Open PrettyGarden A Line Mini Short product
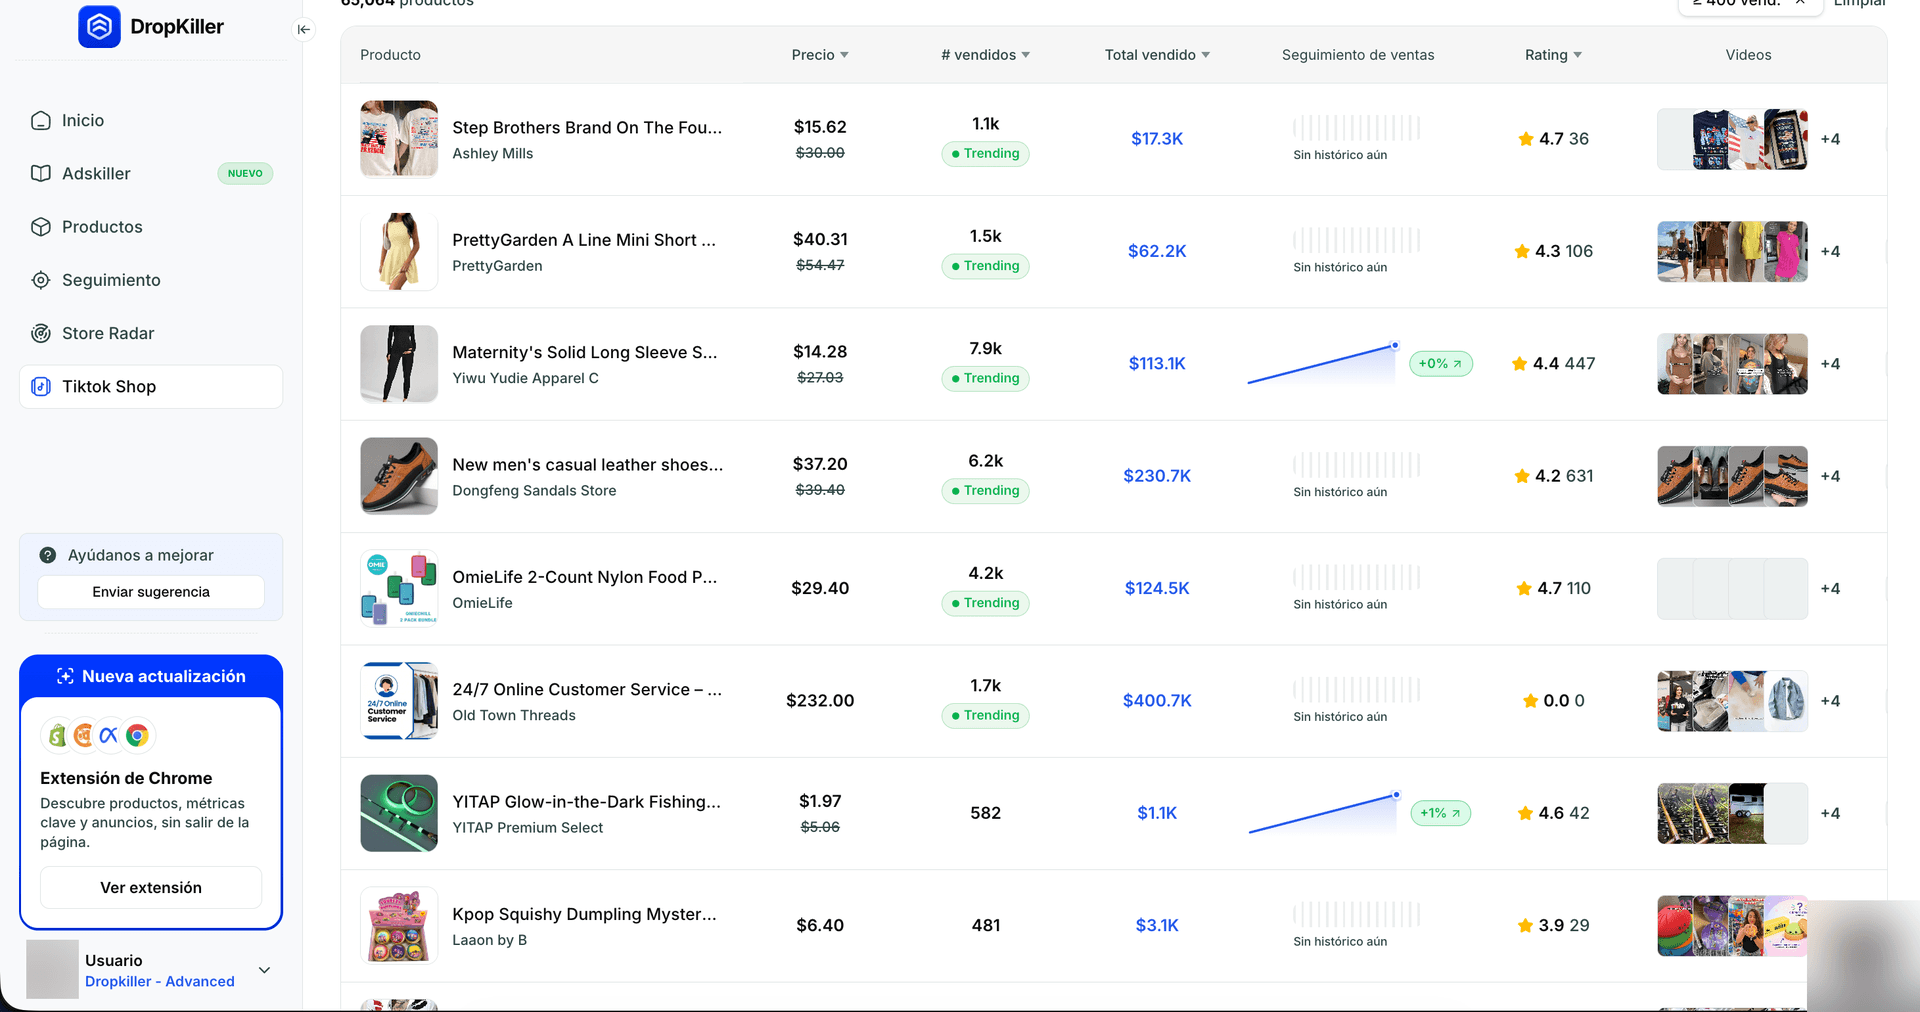 [x=584, y=240]
